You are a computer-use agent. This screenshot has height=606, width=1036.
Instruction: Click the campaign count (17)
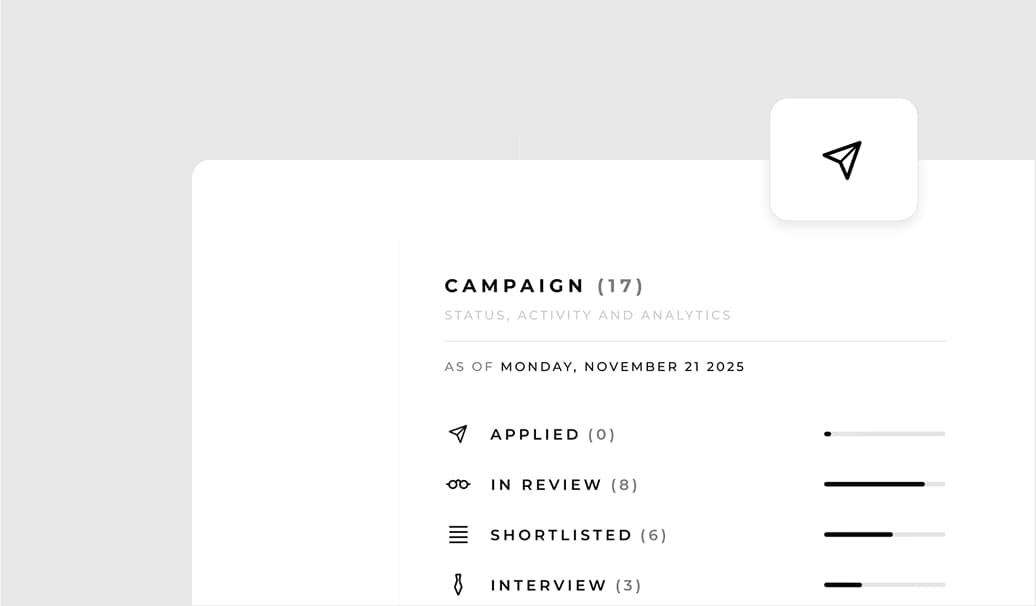click(621, 286)
